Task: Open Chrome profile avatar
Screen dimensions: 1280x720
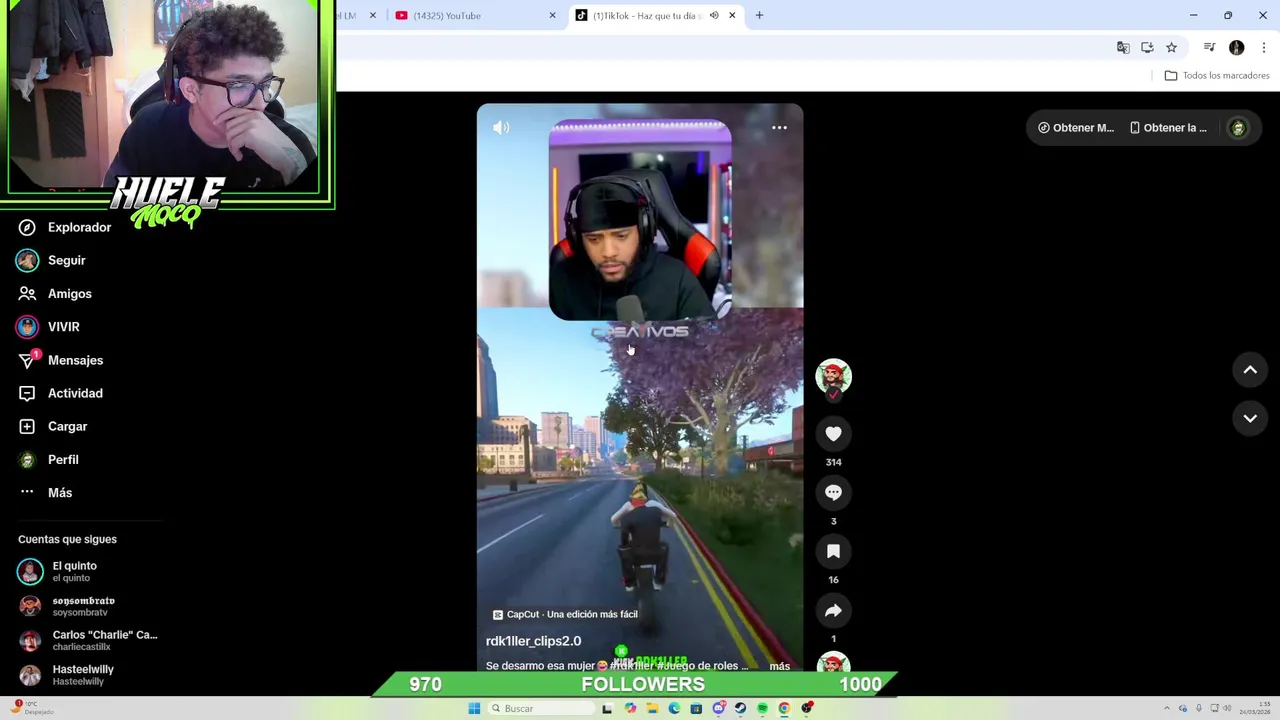Action: pos(1237,47)
